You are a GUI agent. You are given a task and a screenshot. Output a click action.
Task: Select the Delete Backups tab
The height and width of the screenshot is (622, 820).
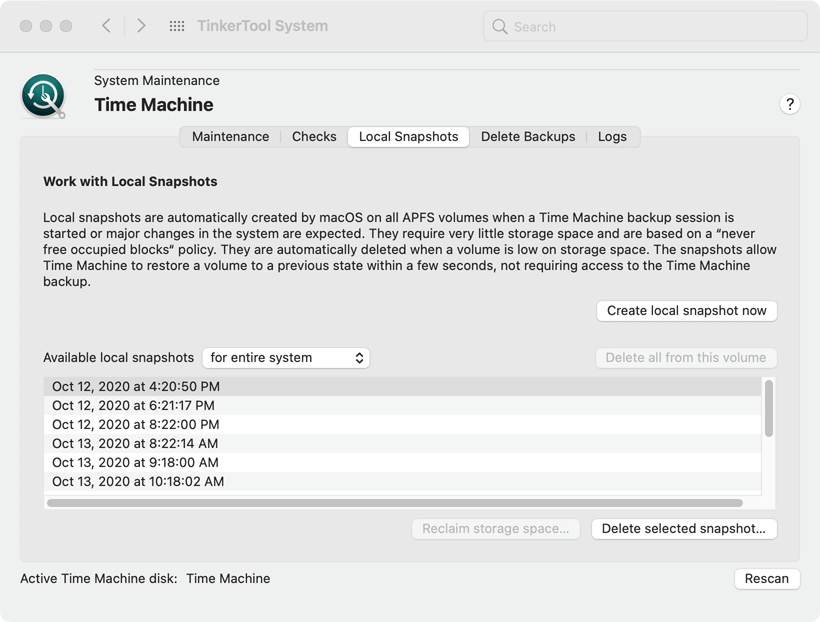[527, 137]
